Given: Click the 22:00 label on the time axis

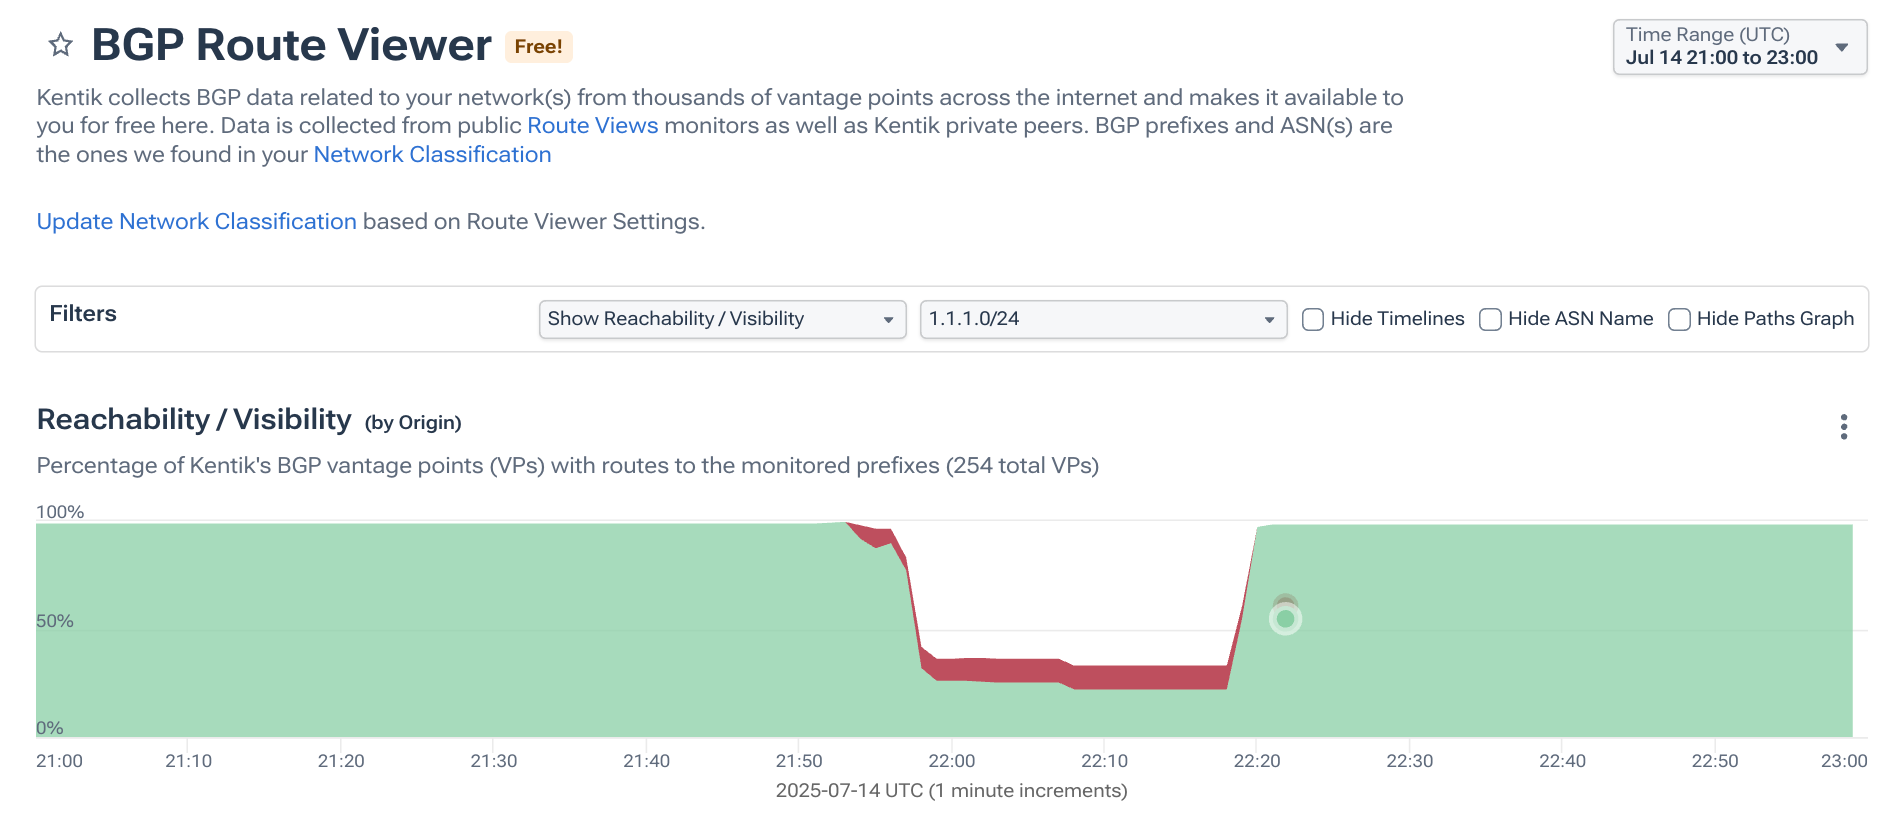Looking at the screenshot, I should [951, 761].
